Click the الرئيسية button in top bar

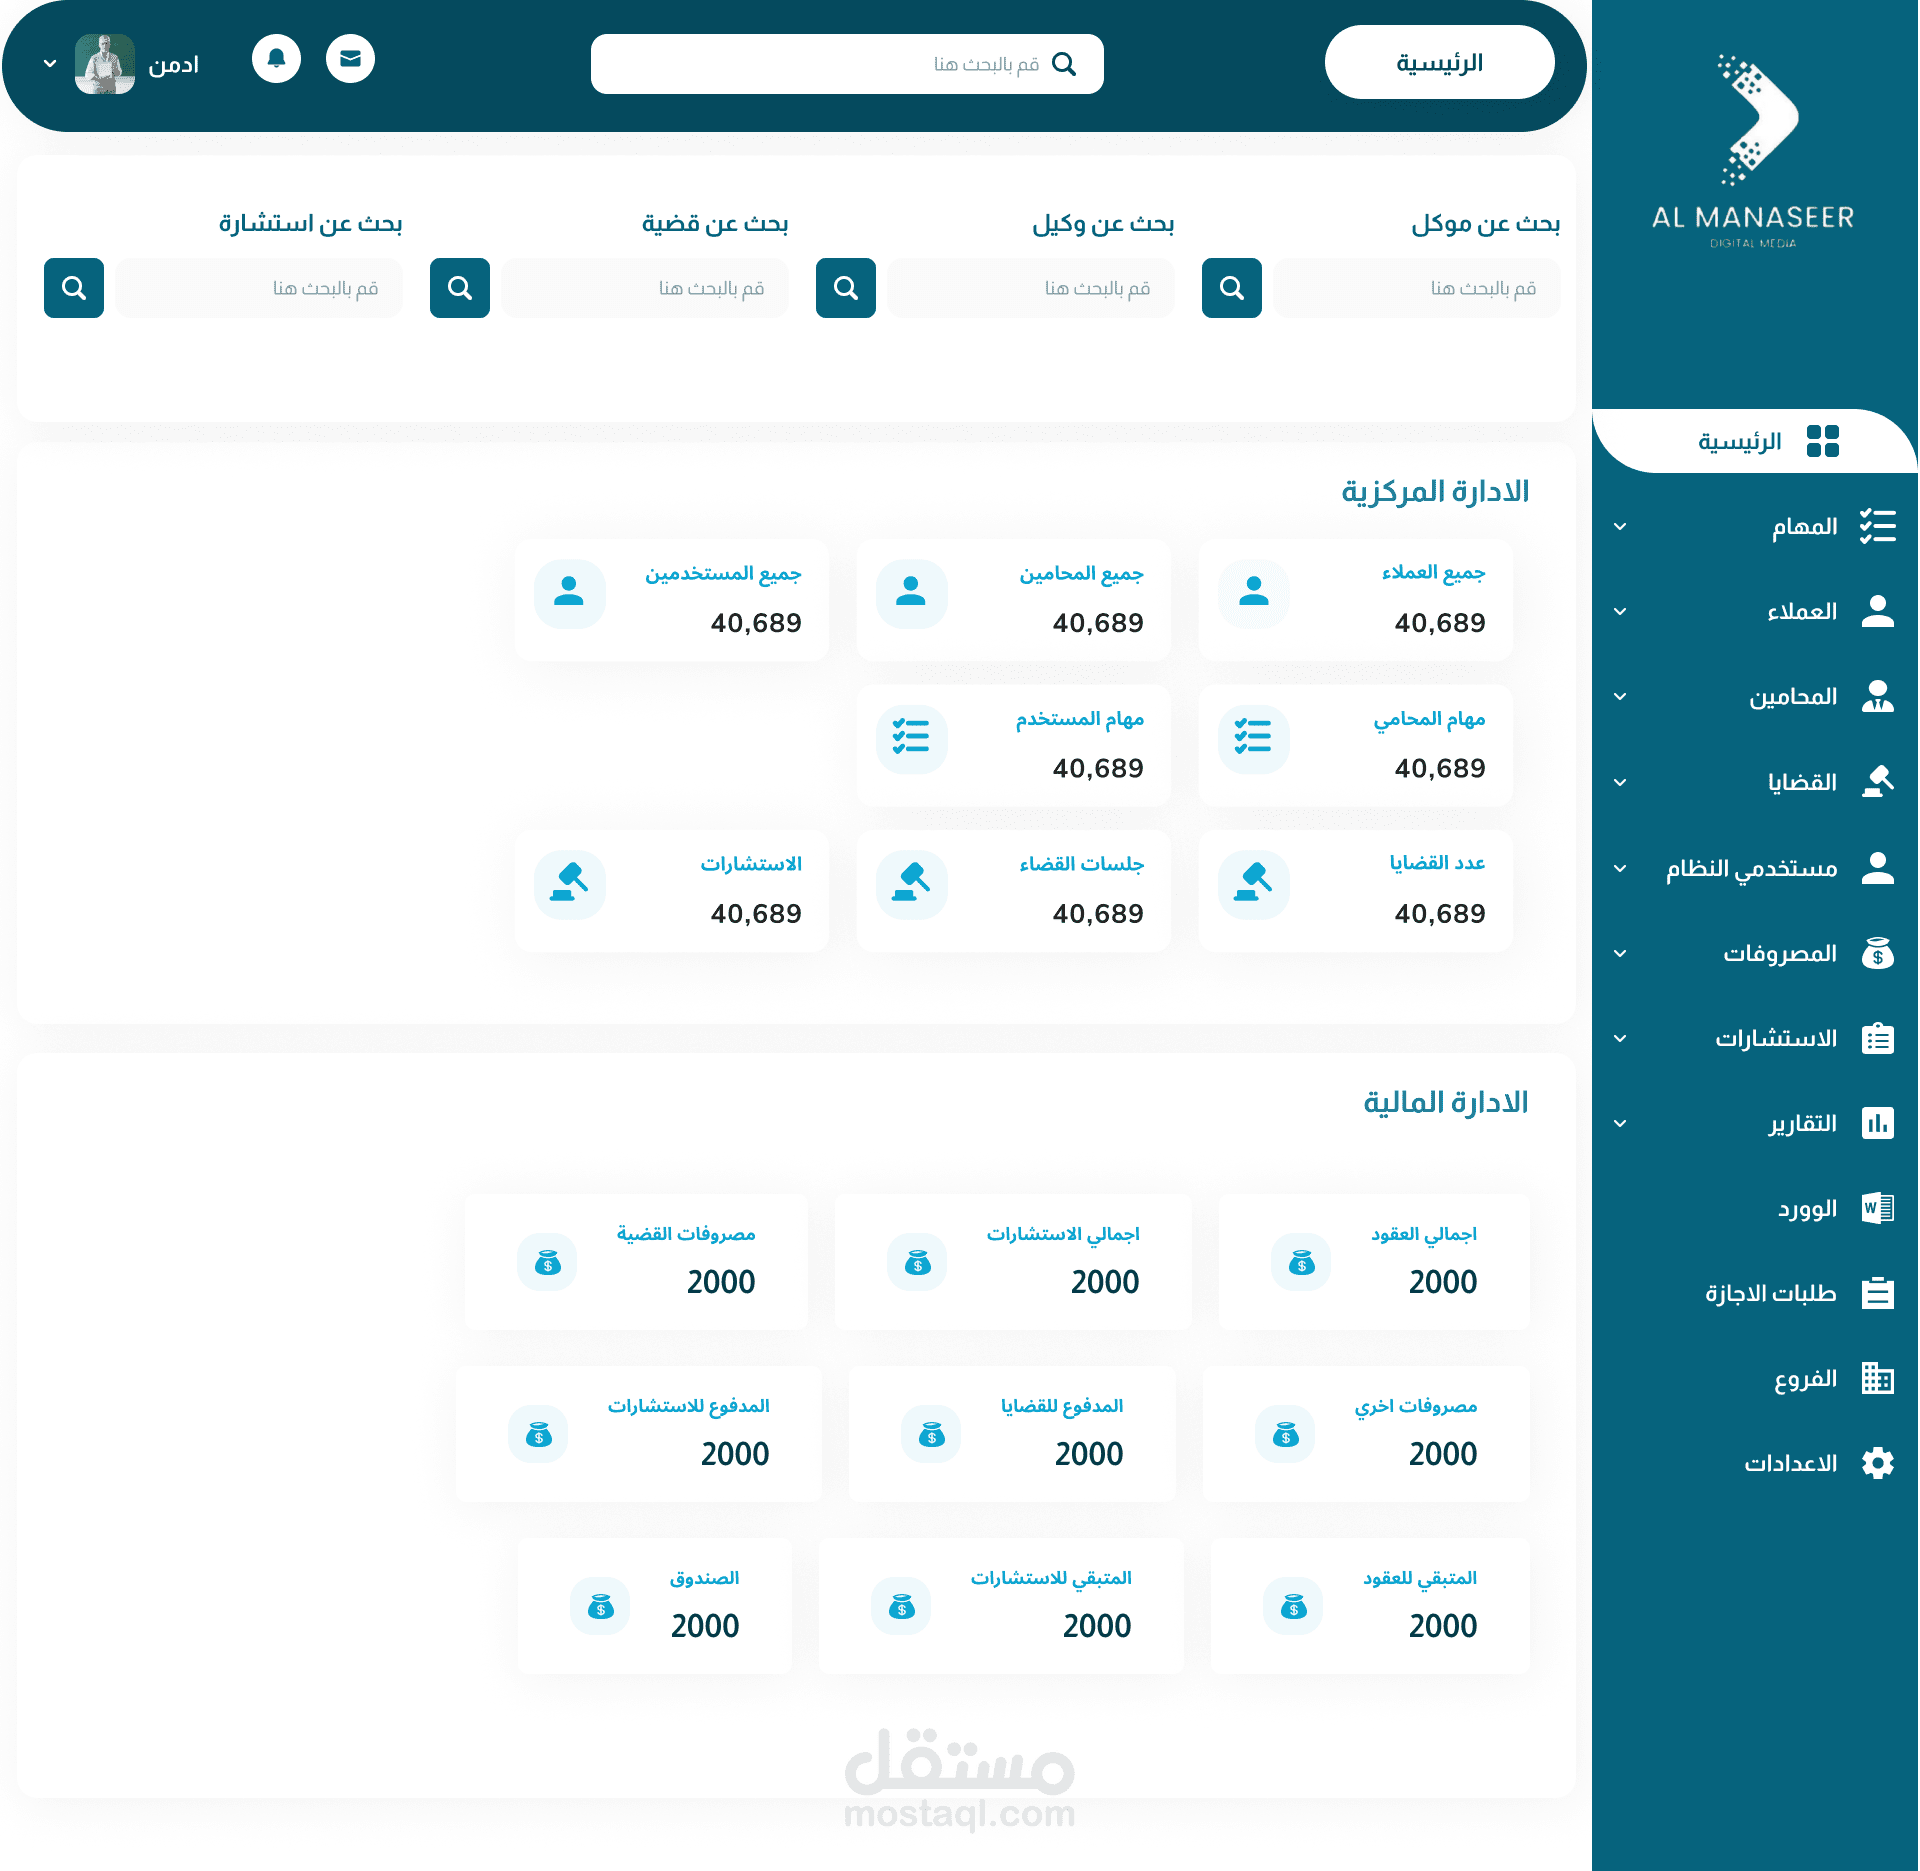click(1438, 63)
